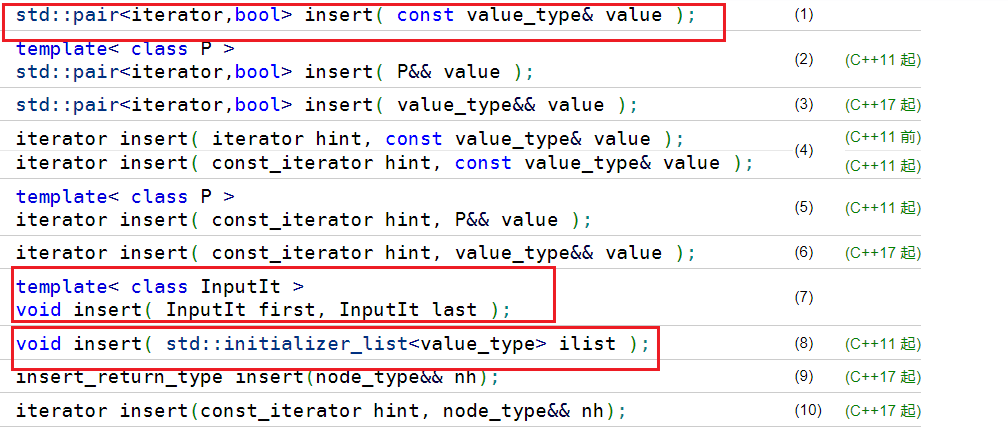This screenshot has width=1008, height=434.
Task: Click 'const_iterator hint, P&& value' declaration
Action: [303, 220]
